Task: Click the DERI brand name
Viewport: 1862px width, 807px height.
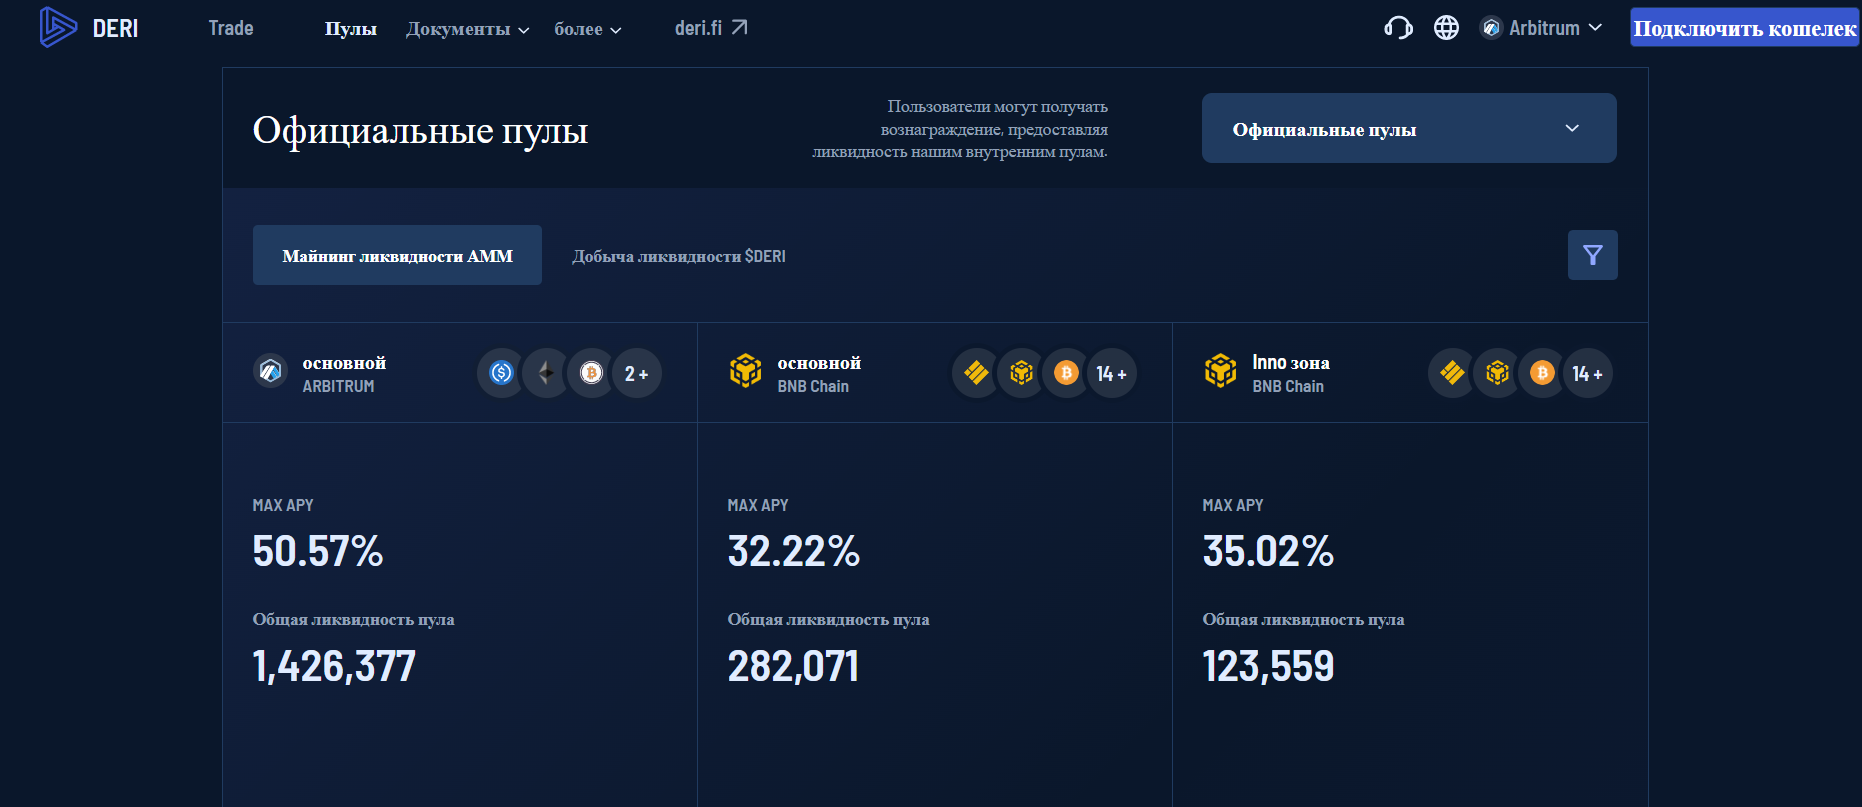Action: click(116, 28)
